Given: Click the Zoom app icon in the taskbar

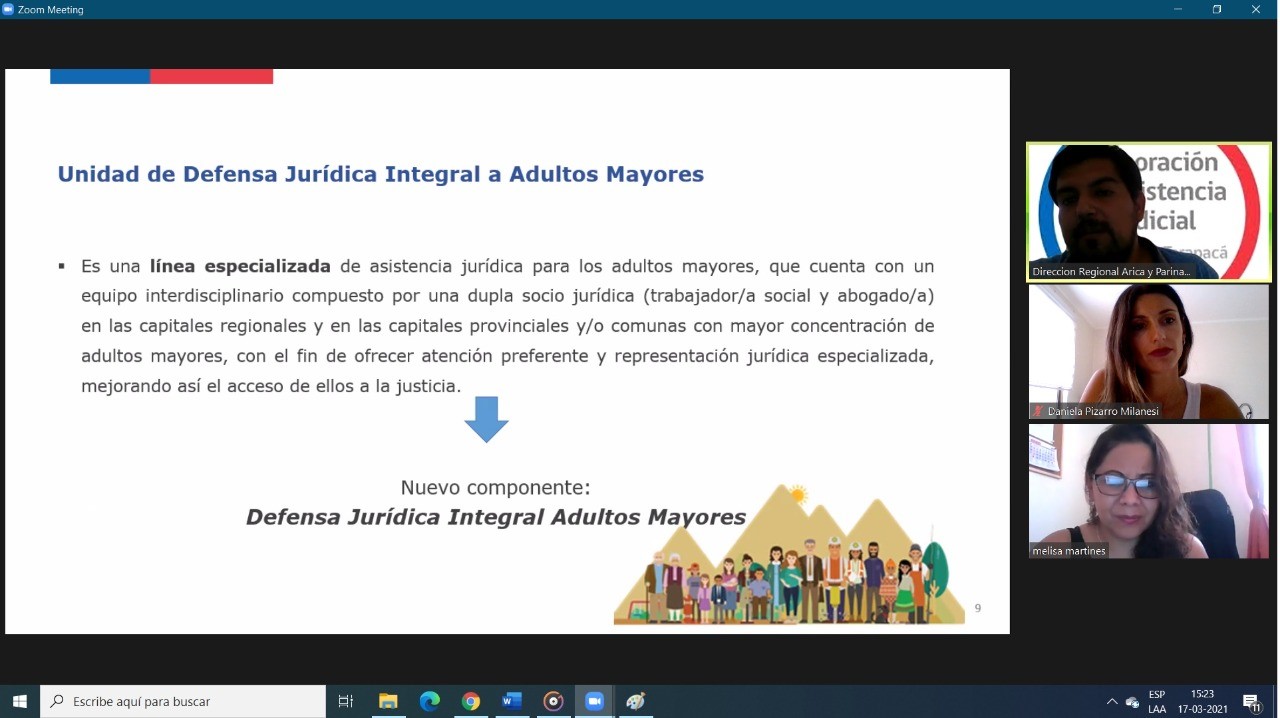Looking at the screenshot, I should pyautogui.click(x=594, y=701).
